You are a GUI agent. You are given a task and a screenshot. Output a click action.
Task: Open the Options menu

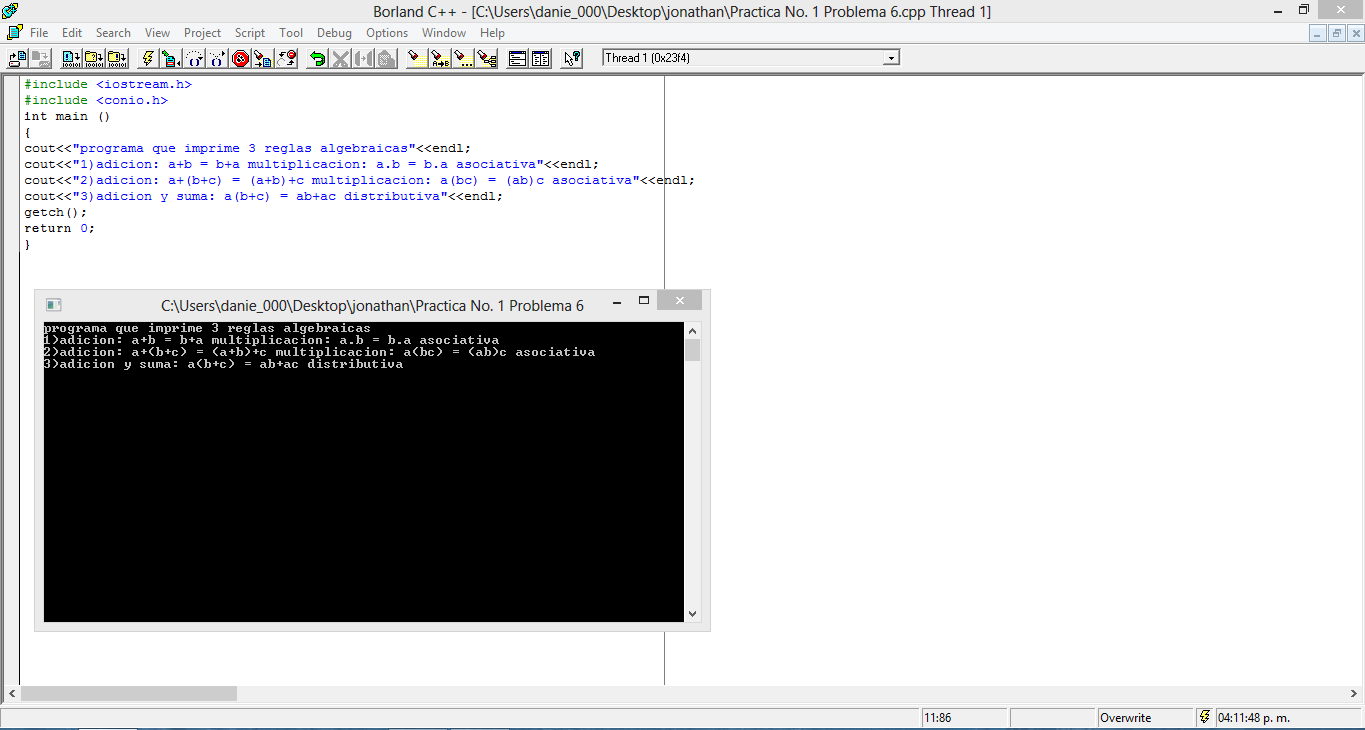click(386, 32)
